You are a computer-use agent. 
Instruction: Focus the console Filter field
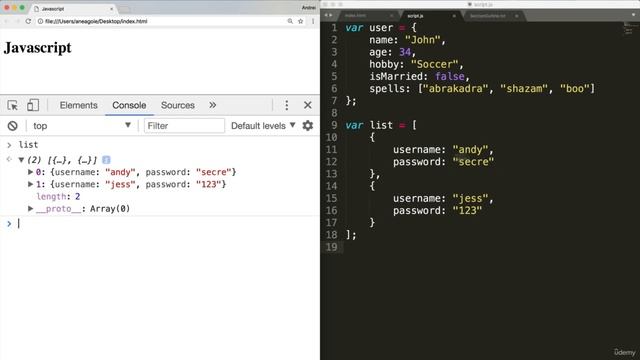(x=184, y=126)
